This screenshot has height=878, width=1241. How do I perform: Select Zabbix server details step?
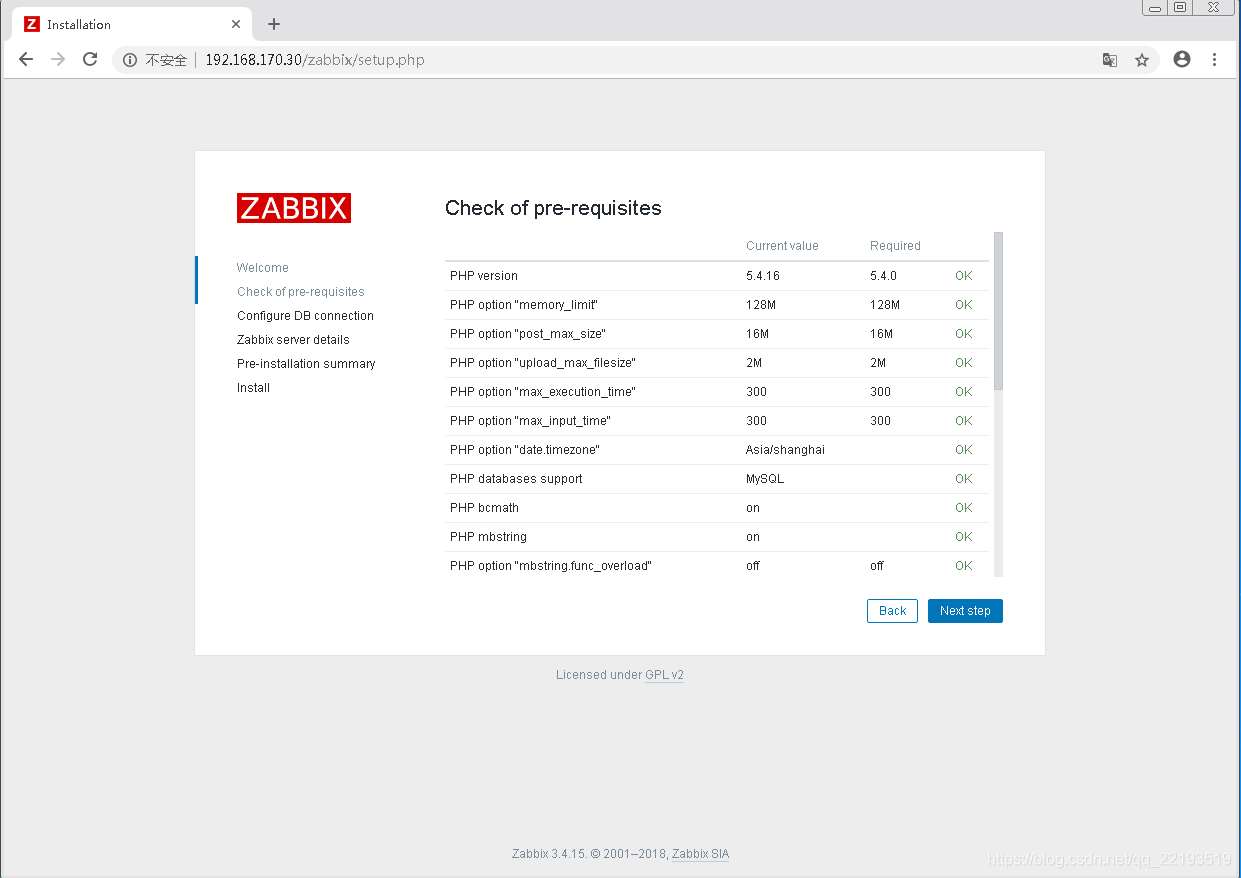coord(293,340)
